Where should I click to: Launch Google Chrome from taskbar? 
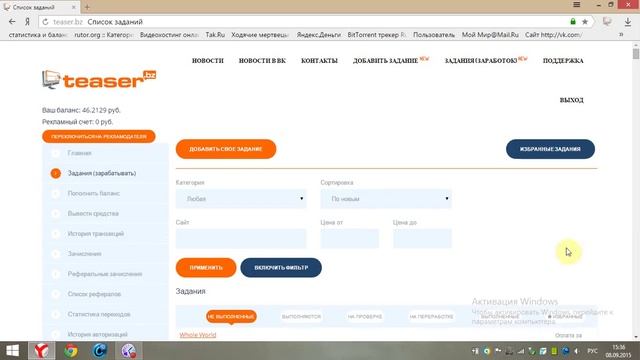[x=71, y=351]
